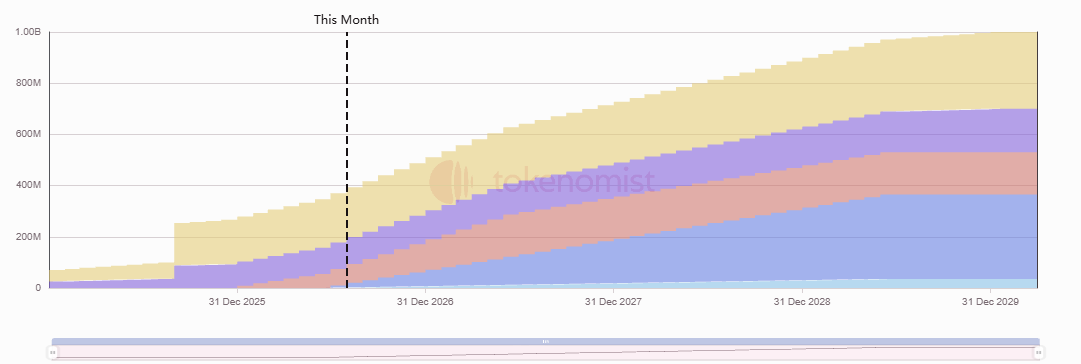Click the 600M y-axis label
The height and width of the screenshot is (364, 1081).
click(30, 134)
